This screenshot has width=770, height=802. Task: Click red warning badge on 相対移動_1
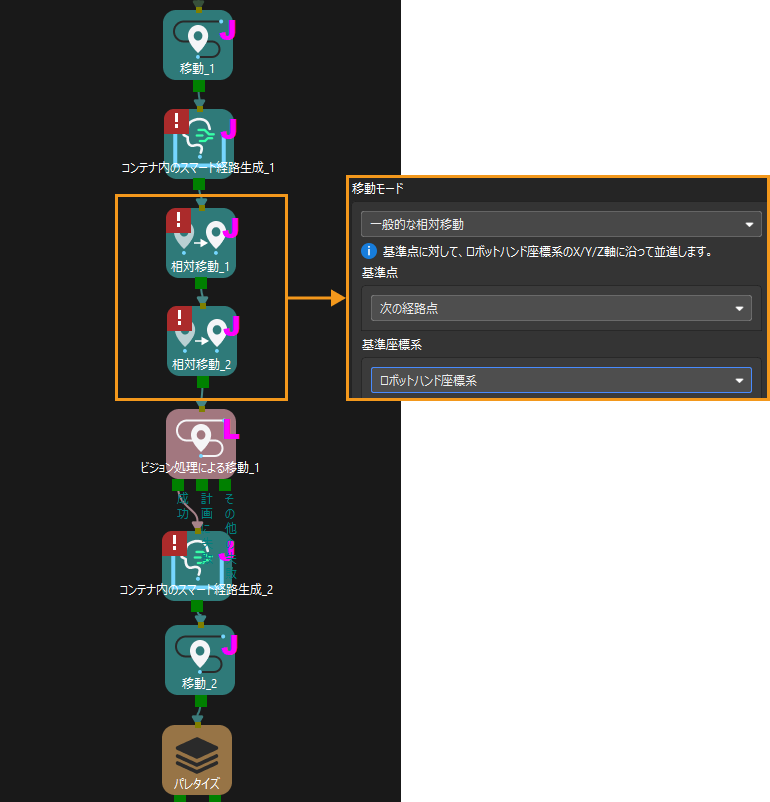coord(179,220)
